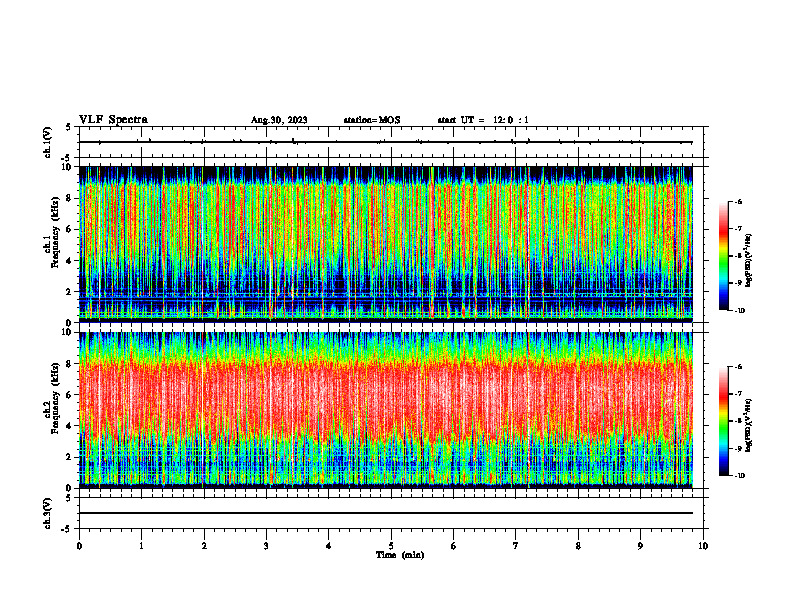Viewport: 792px width, 612px height.
Task: Click the "-7" label on ch.1 color scale
Action: pyautogui.click(x=738, y=229)
